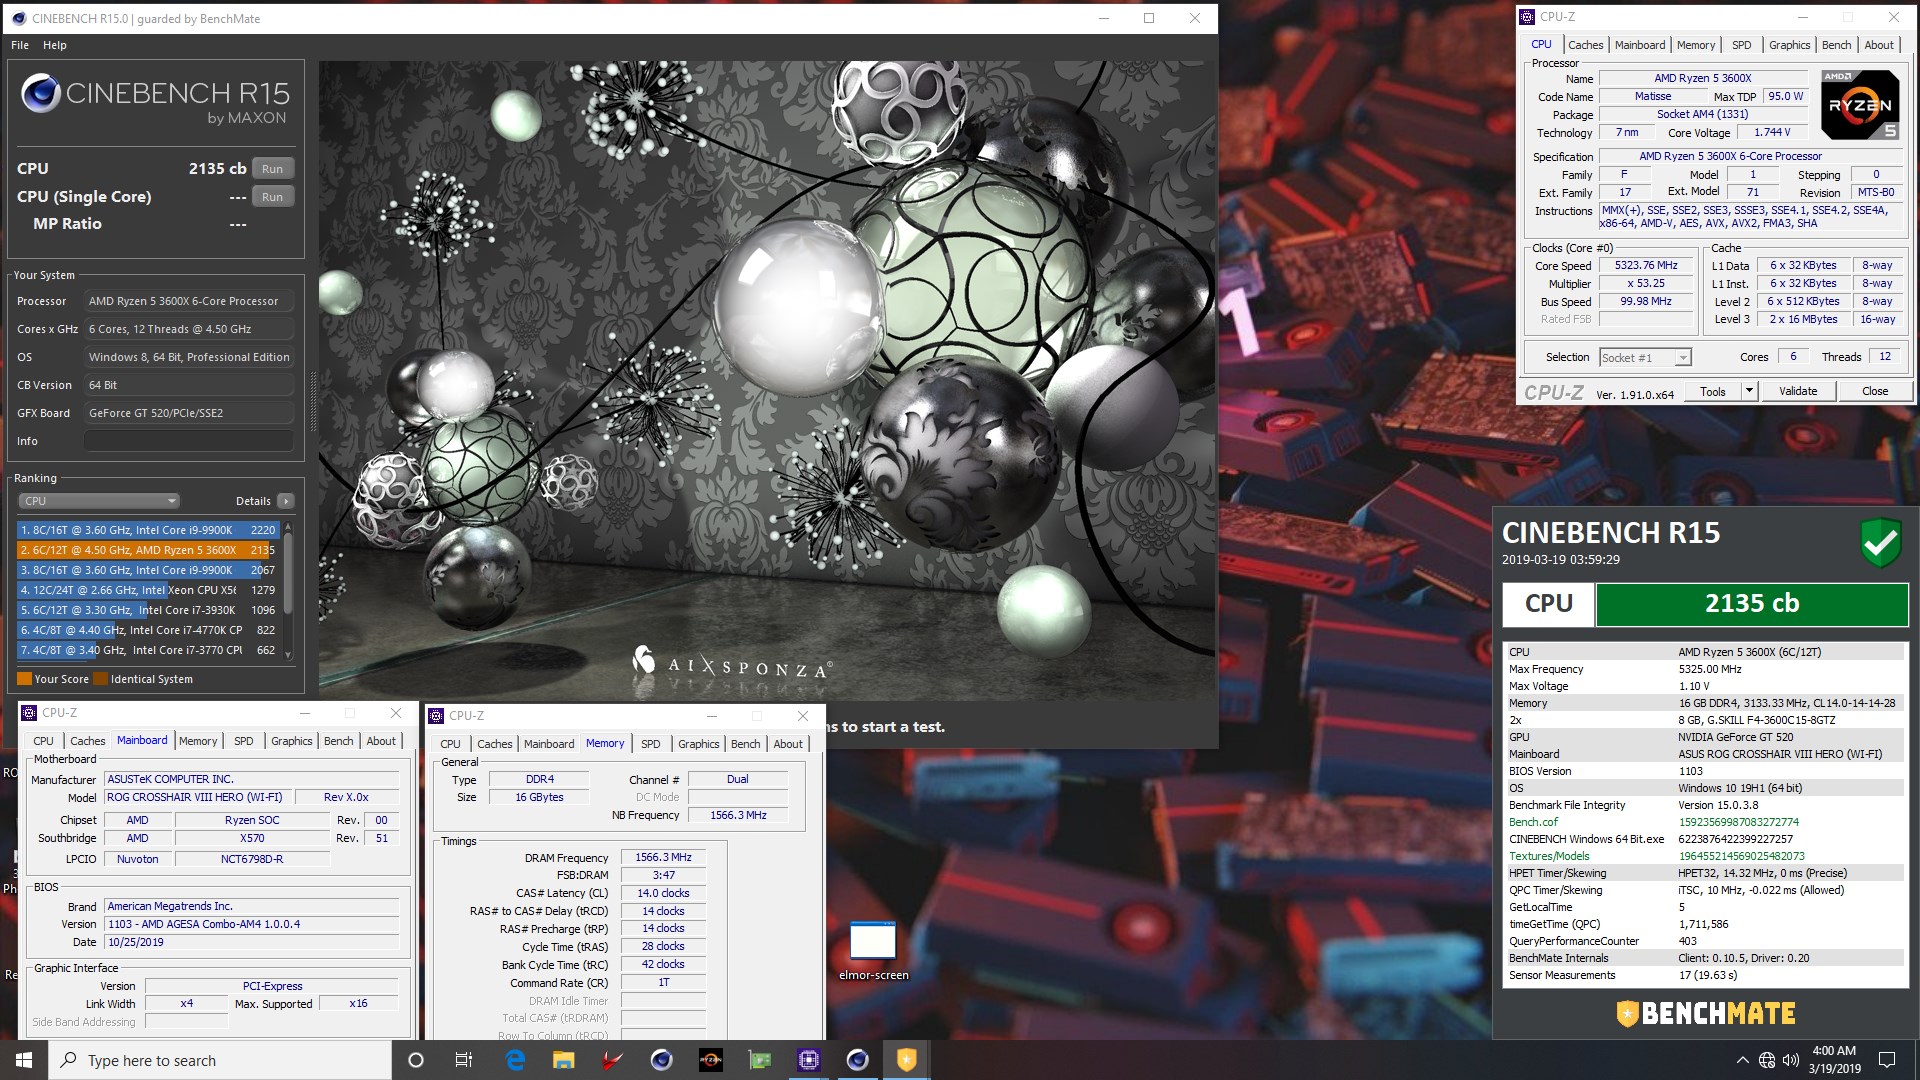This screenshot has width=1920, height=1080.
Task: Open Memory tab in CPU-Z Mainboard window
Action: [198, 741]
